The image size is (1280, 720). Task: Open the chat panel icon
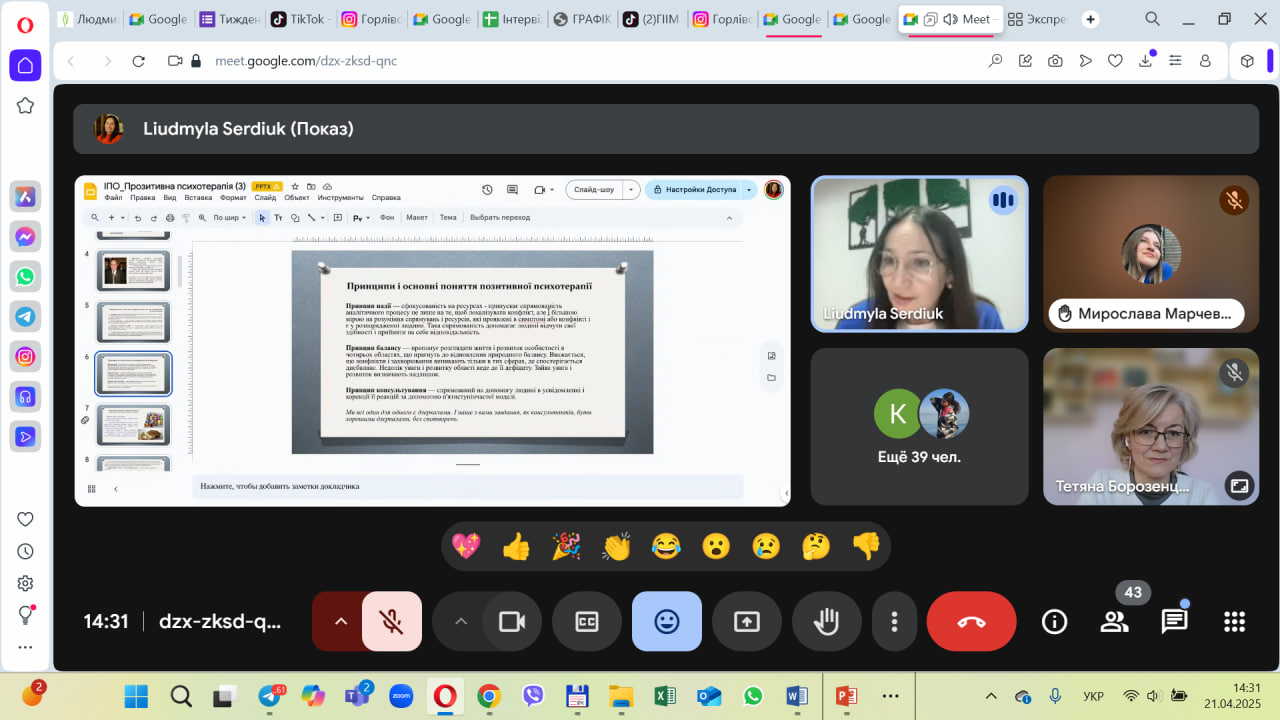coord(1174,622)
